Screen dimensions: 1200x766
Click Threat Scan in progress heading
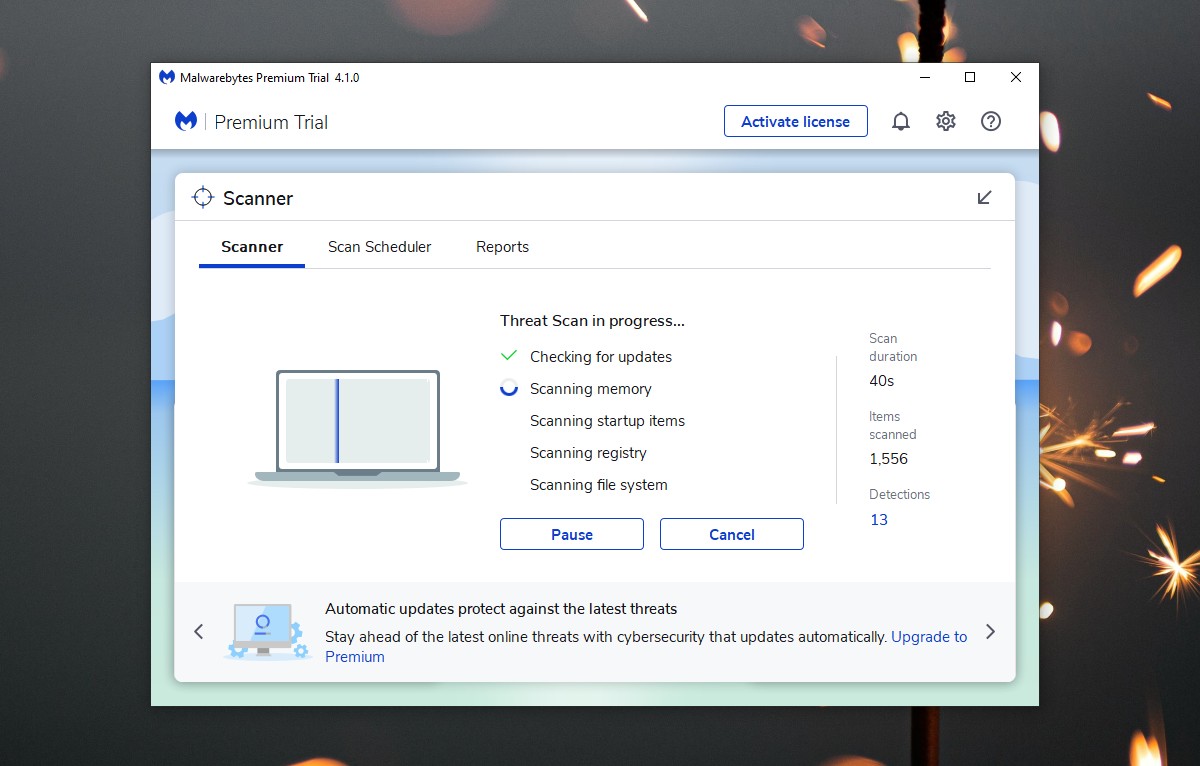pos(592,321)
